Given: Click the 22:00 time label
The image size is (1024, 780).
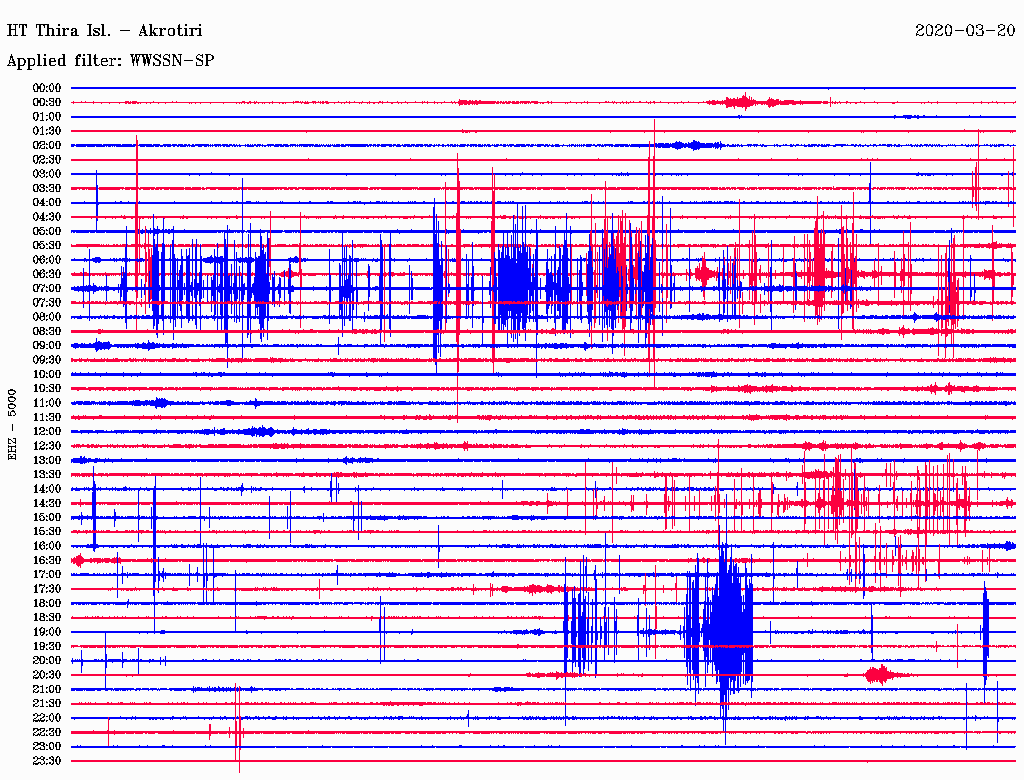Looking at the screenshot, I should pos(47,718).
